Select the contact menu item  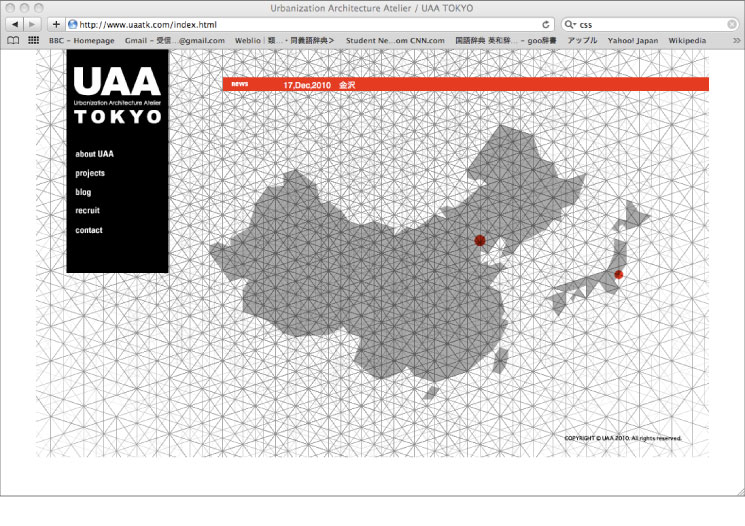(x=89, y=231)
